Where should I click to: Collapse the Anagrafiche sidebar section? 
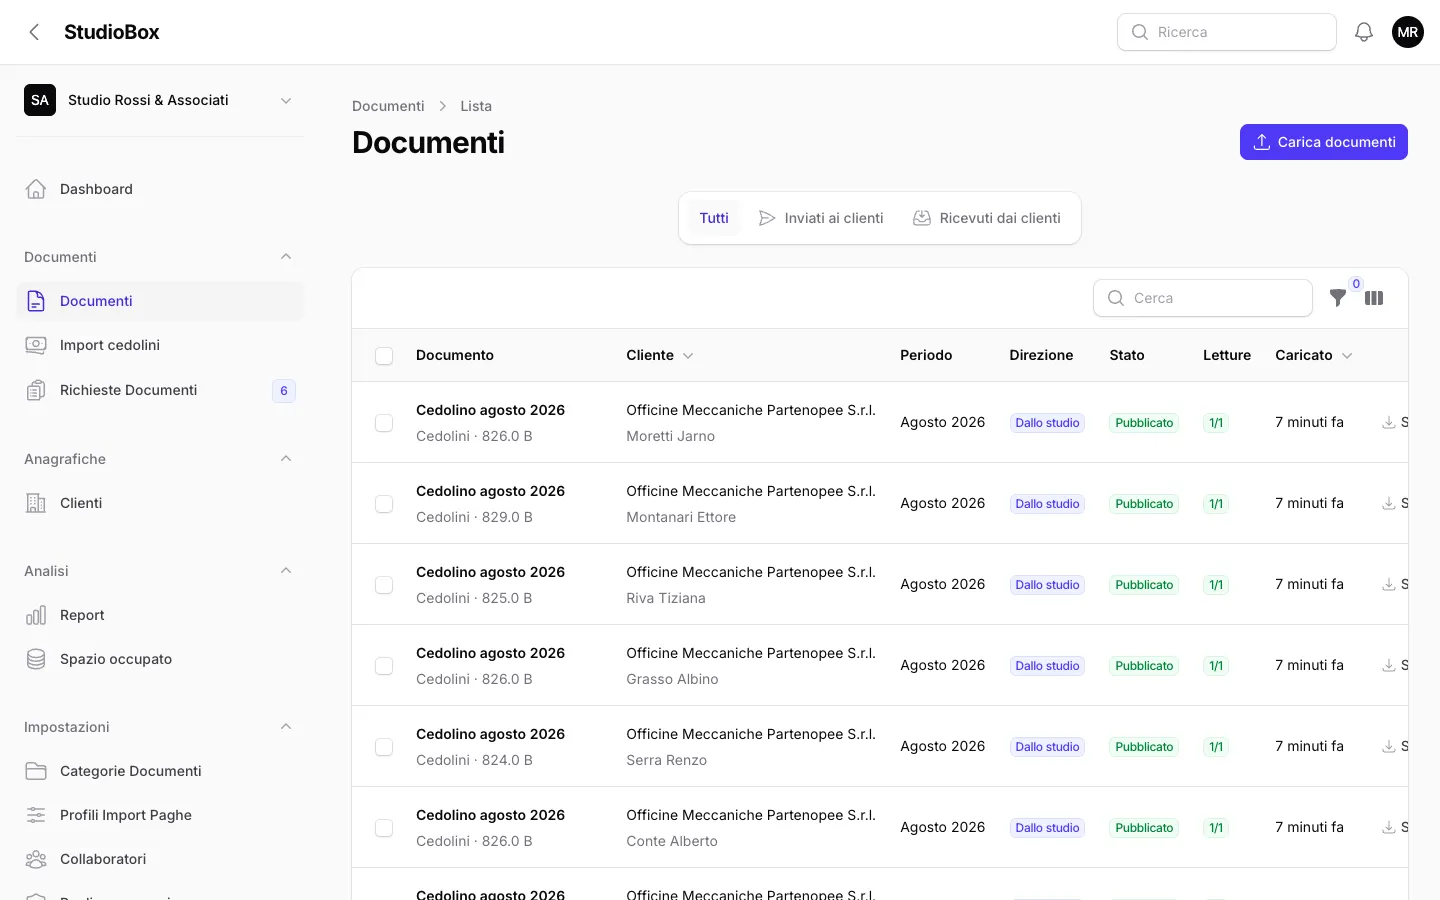(286, 459)
